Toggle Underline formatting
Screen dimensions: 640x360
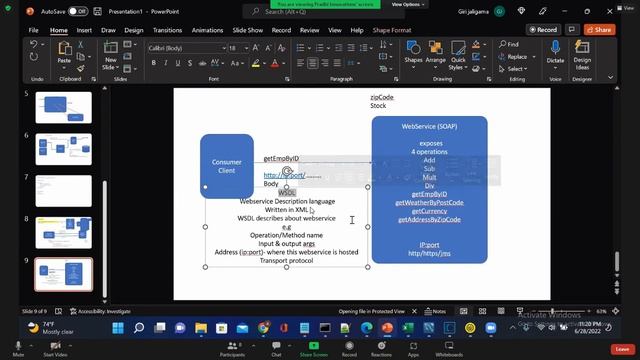coord(178,63)
